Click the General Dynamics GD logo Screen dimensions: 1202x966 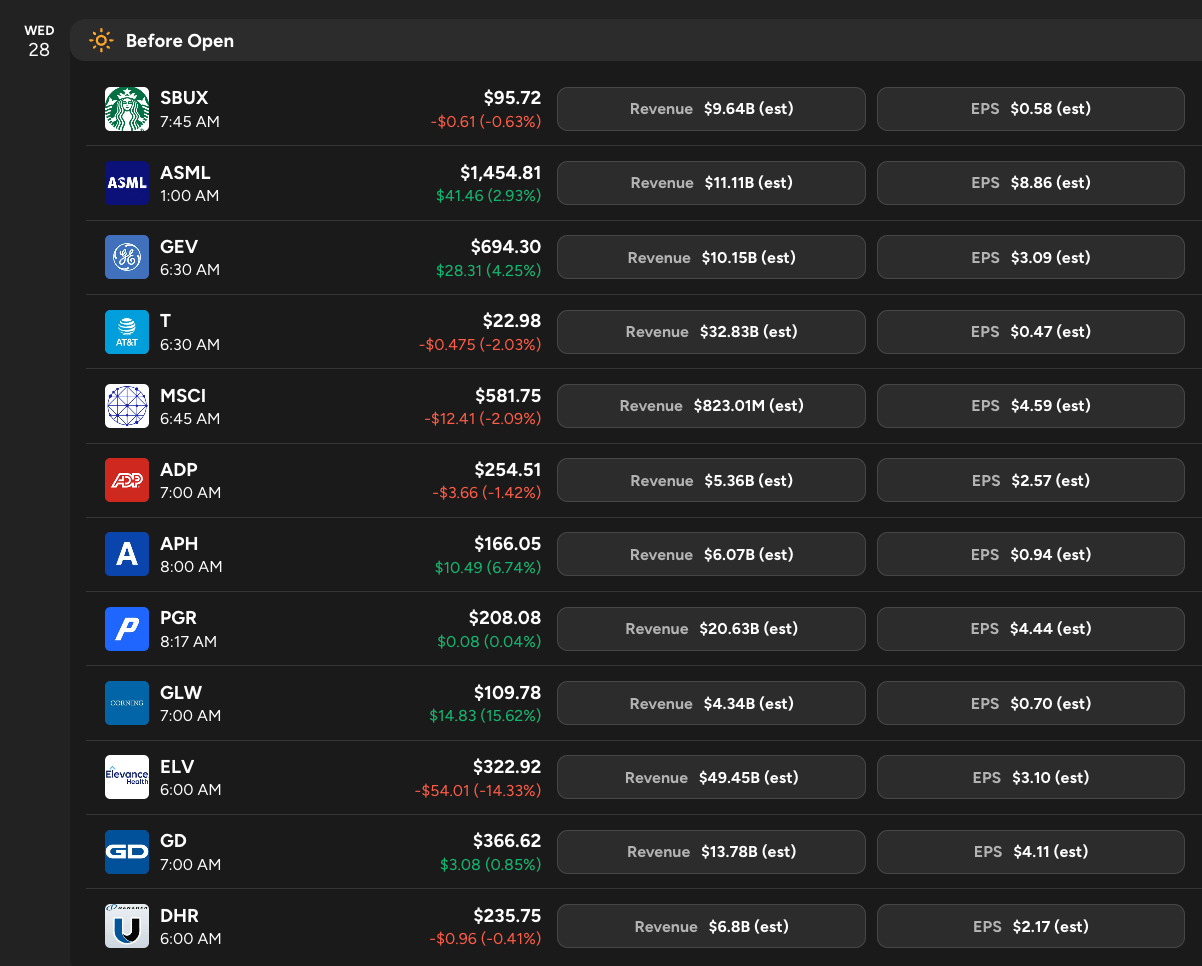pos(127,852)
